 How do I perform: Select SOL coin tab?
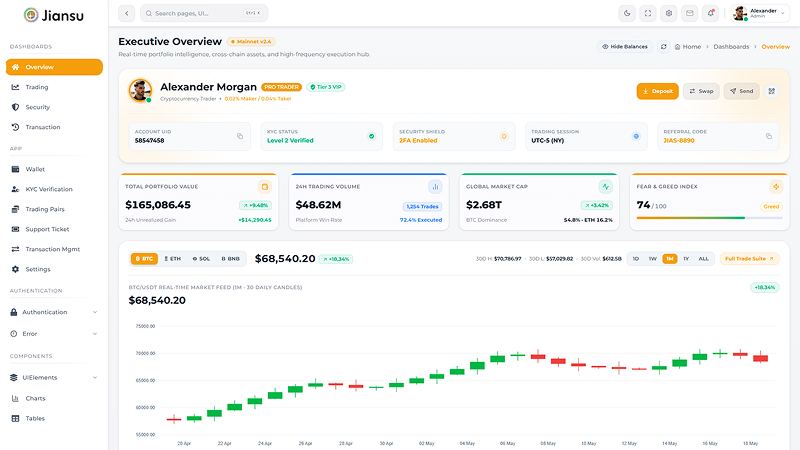tap(201, 259)
